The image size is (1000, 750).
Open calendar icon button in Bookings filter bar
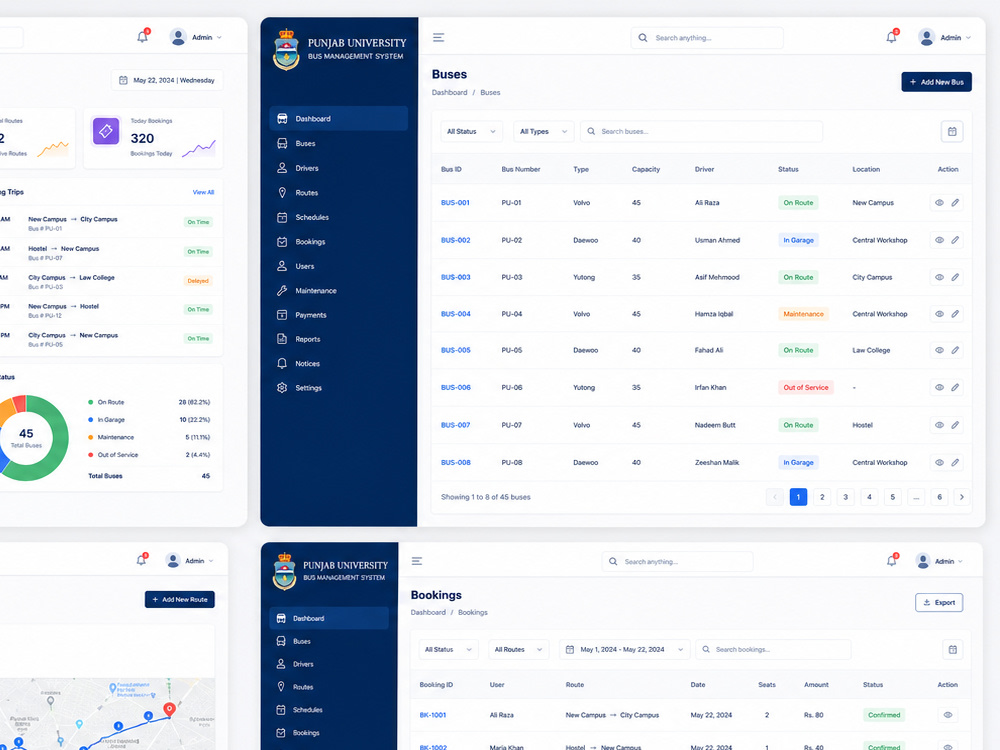click(x=952, y=650)
